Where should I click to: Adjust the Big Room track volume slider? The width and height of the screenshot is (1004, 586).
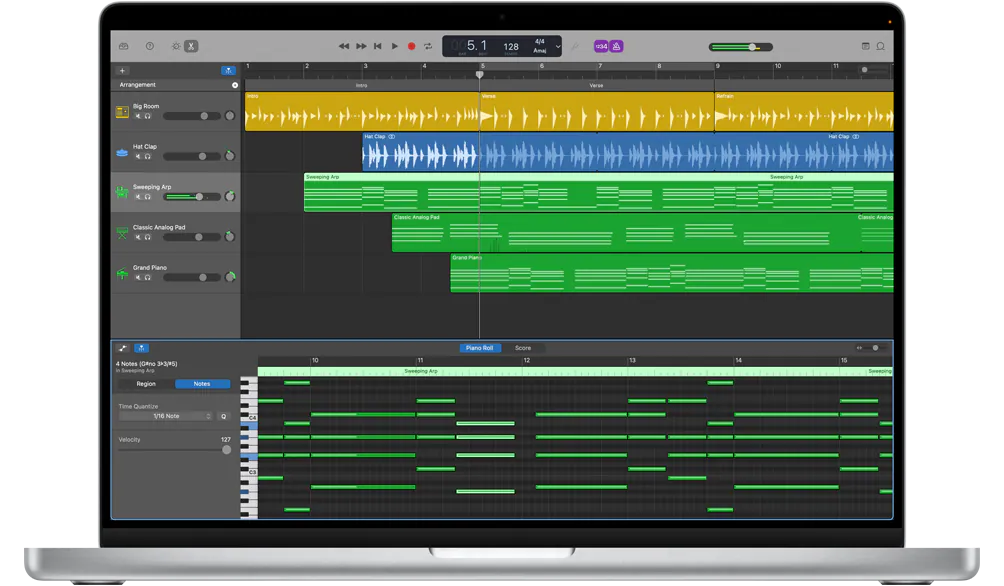[x=191, y=116]
